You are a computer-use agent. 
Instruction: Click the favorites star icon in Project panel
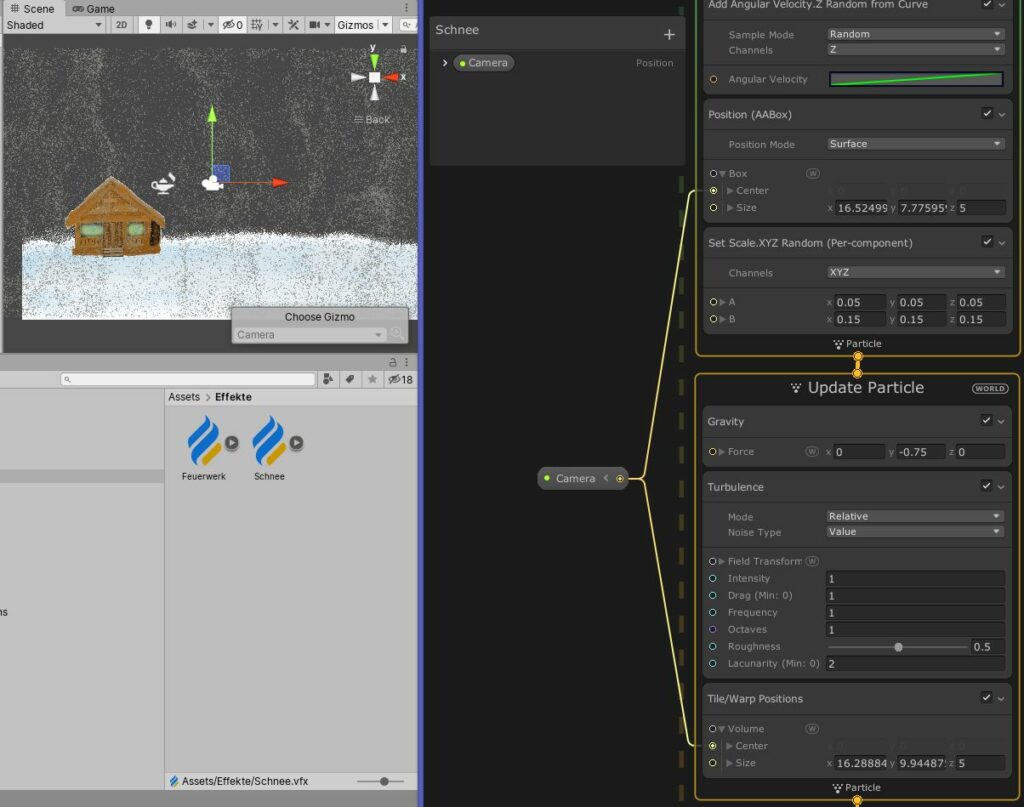click(372, 380)
